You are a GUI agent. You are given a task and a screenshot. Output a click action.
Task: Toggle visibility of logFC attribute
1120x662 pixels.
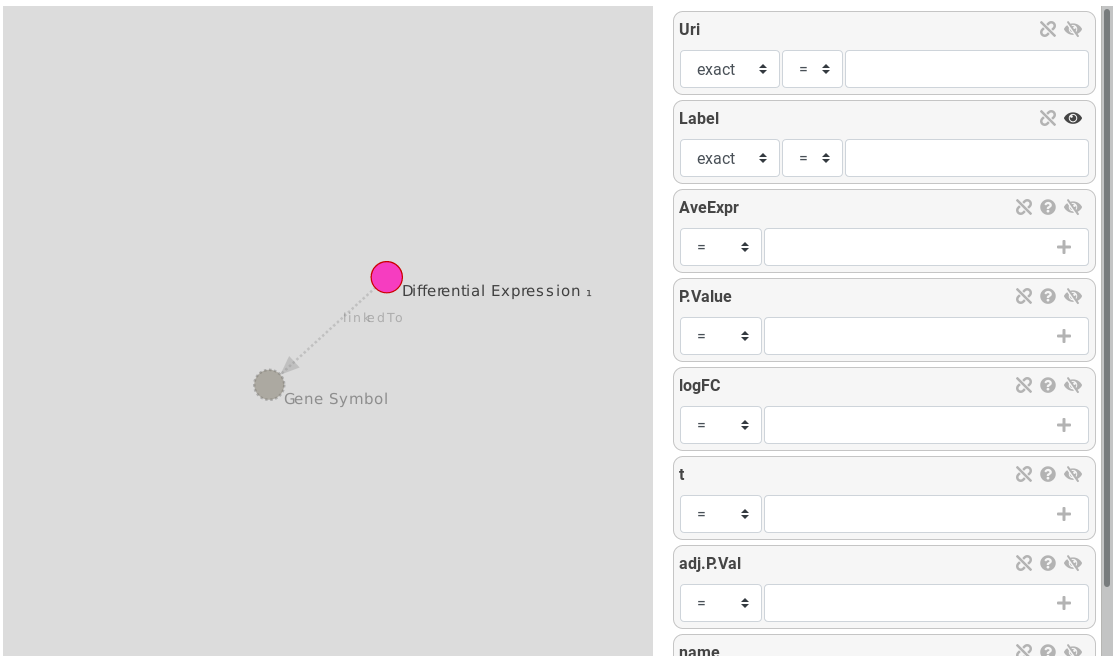1073,386
